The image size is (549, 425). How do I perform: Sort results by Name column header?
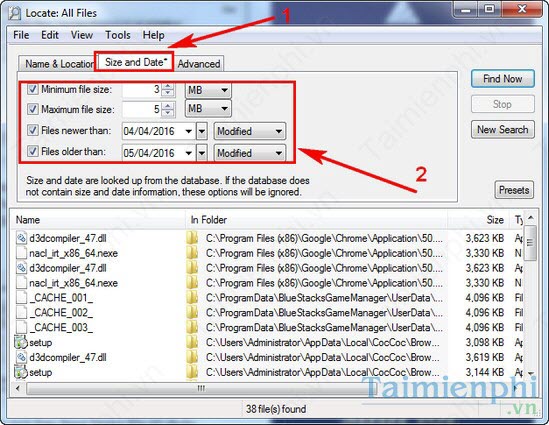tap(98, 220)
